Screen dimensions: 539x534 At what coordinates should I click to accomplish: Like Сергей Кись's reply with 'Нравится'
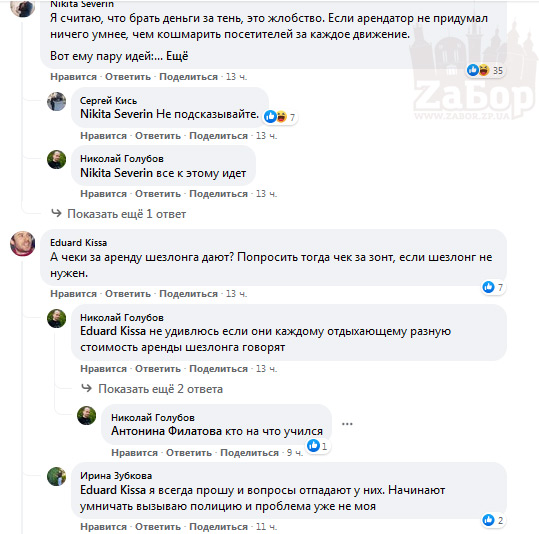103,135
